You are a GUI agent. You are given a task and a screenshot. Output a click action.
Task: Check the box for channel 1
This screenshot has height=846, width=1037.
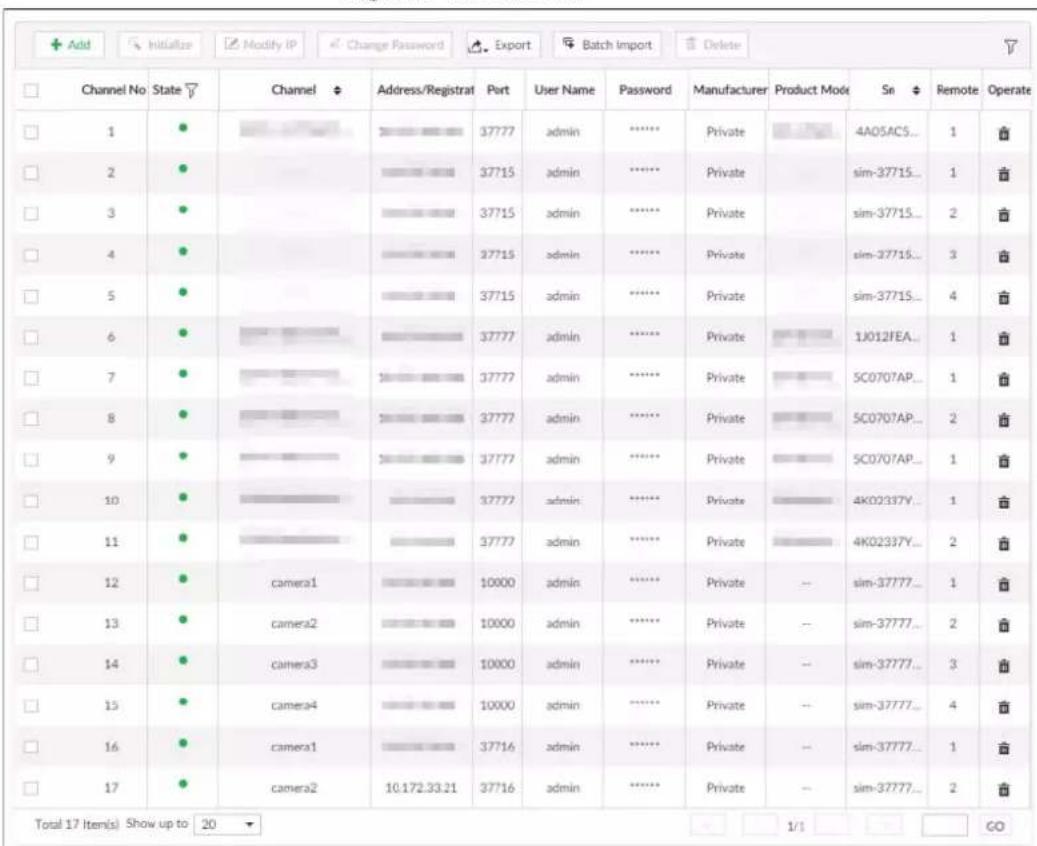tap(31, 132)
